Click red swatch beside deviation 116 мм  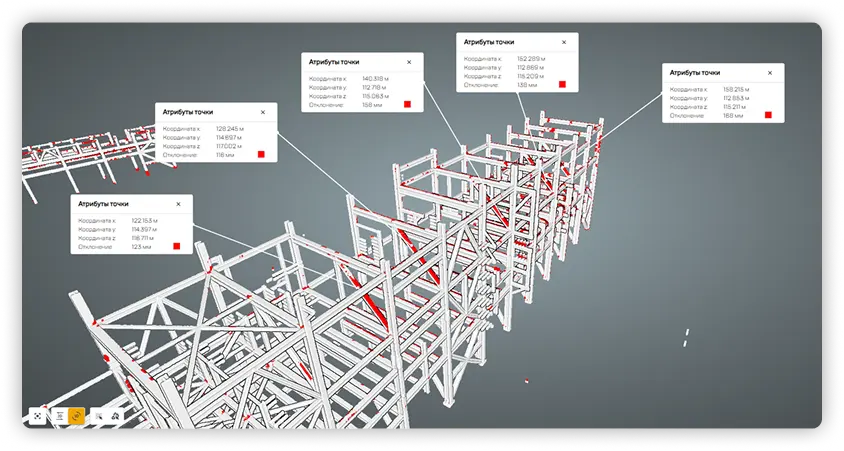pos(260,155)
